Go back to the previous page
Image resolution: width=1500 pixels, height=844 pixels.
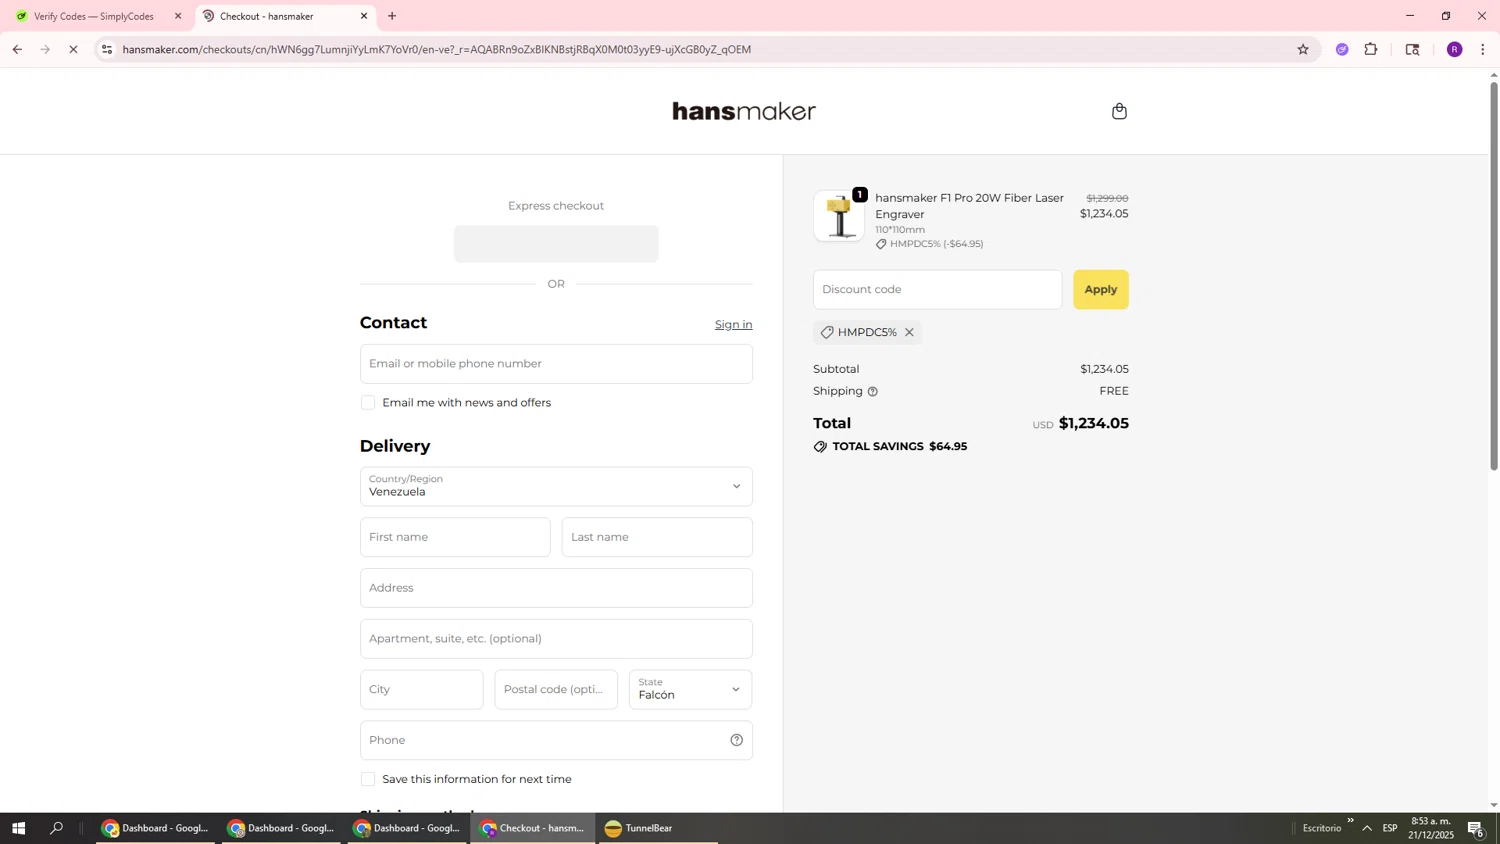(17, 49)
